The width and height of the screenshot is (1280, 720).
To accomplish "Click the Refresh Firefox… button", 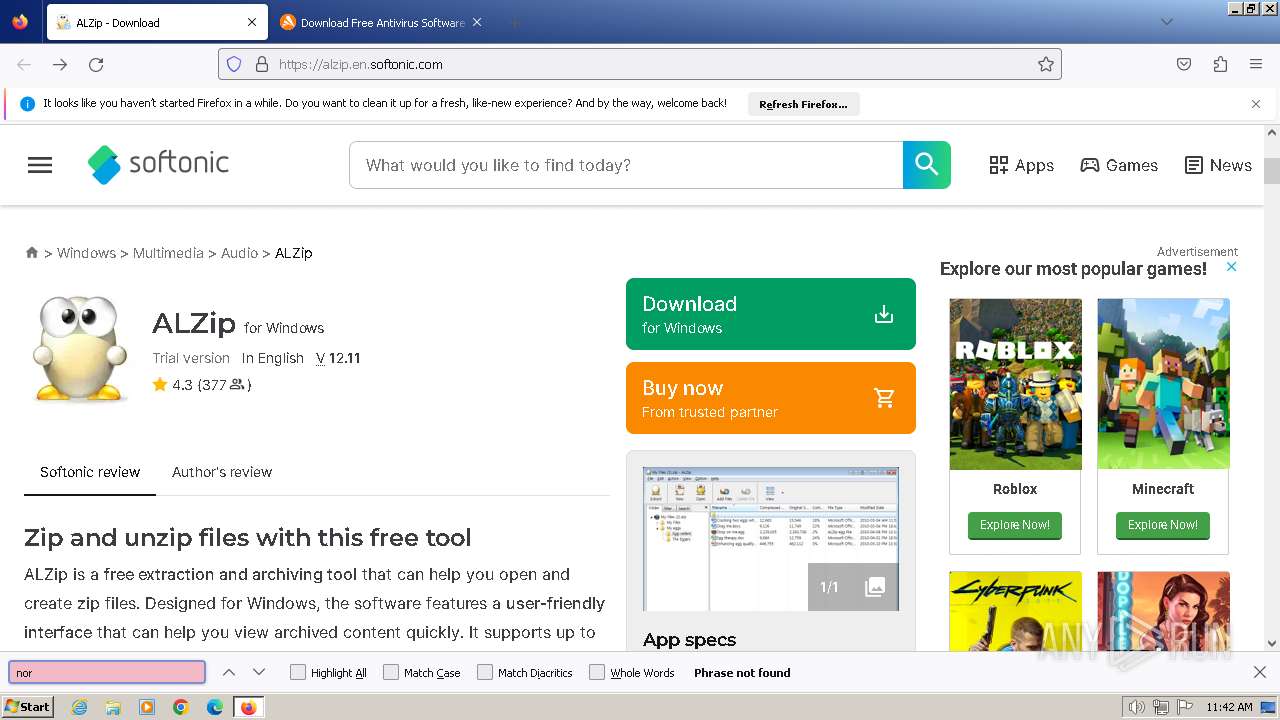I will coord(803,104).
